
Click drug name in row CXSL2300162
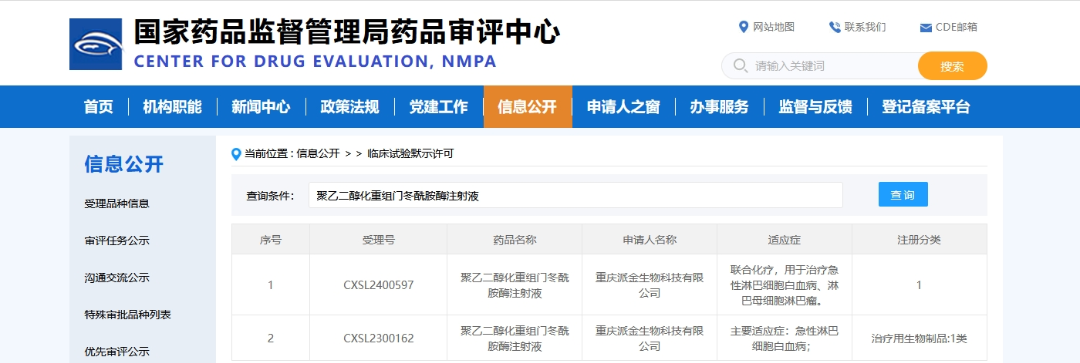515,338
